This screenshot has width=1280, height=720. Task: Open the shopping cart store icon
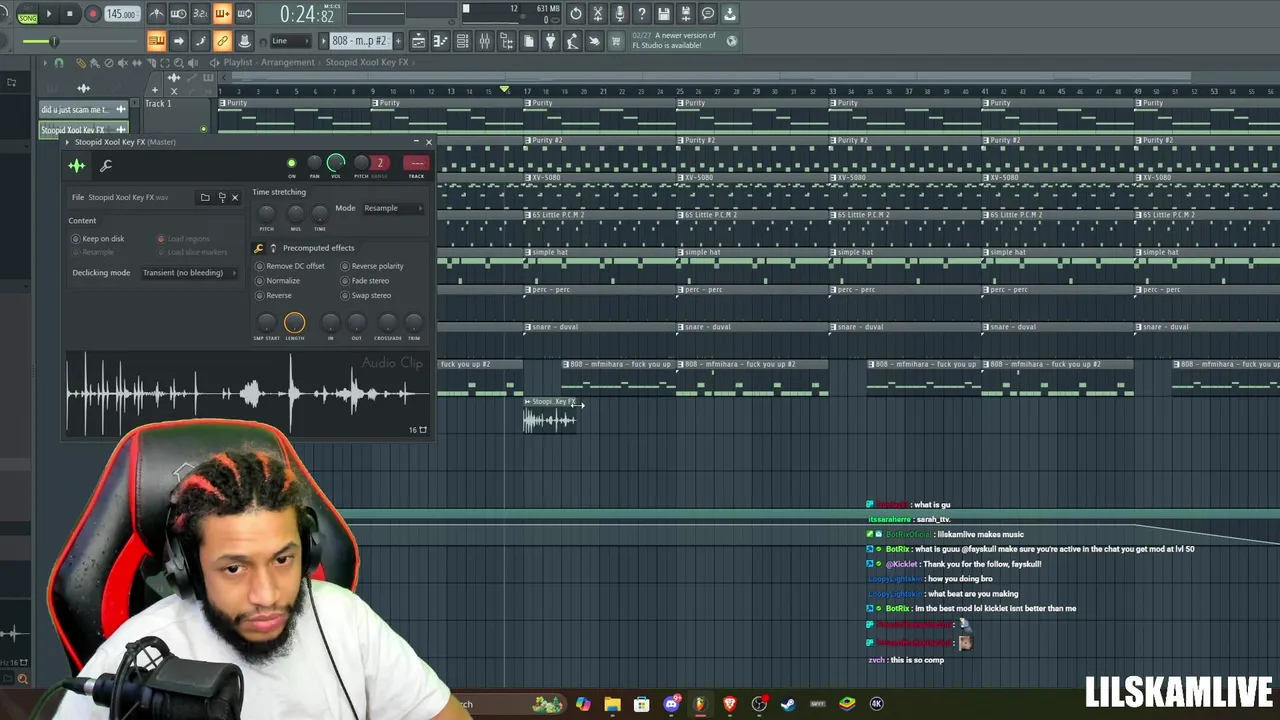[x=616, y=41]
